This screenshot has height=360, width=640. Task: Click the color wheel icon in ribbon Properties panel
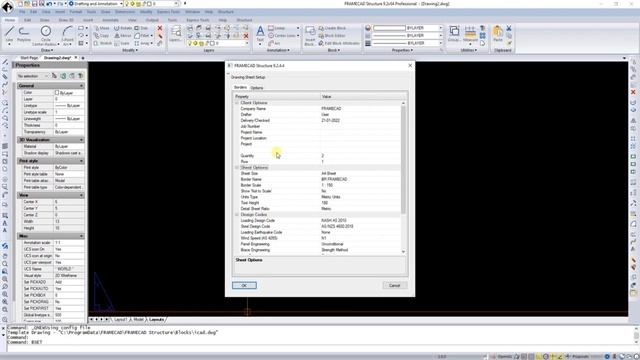368,28
